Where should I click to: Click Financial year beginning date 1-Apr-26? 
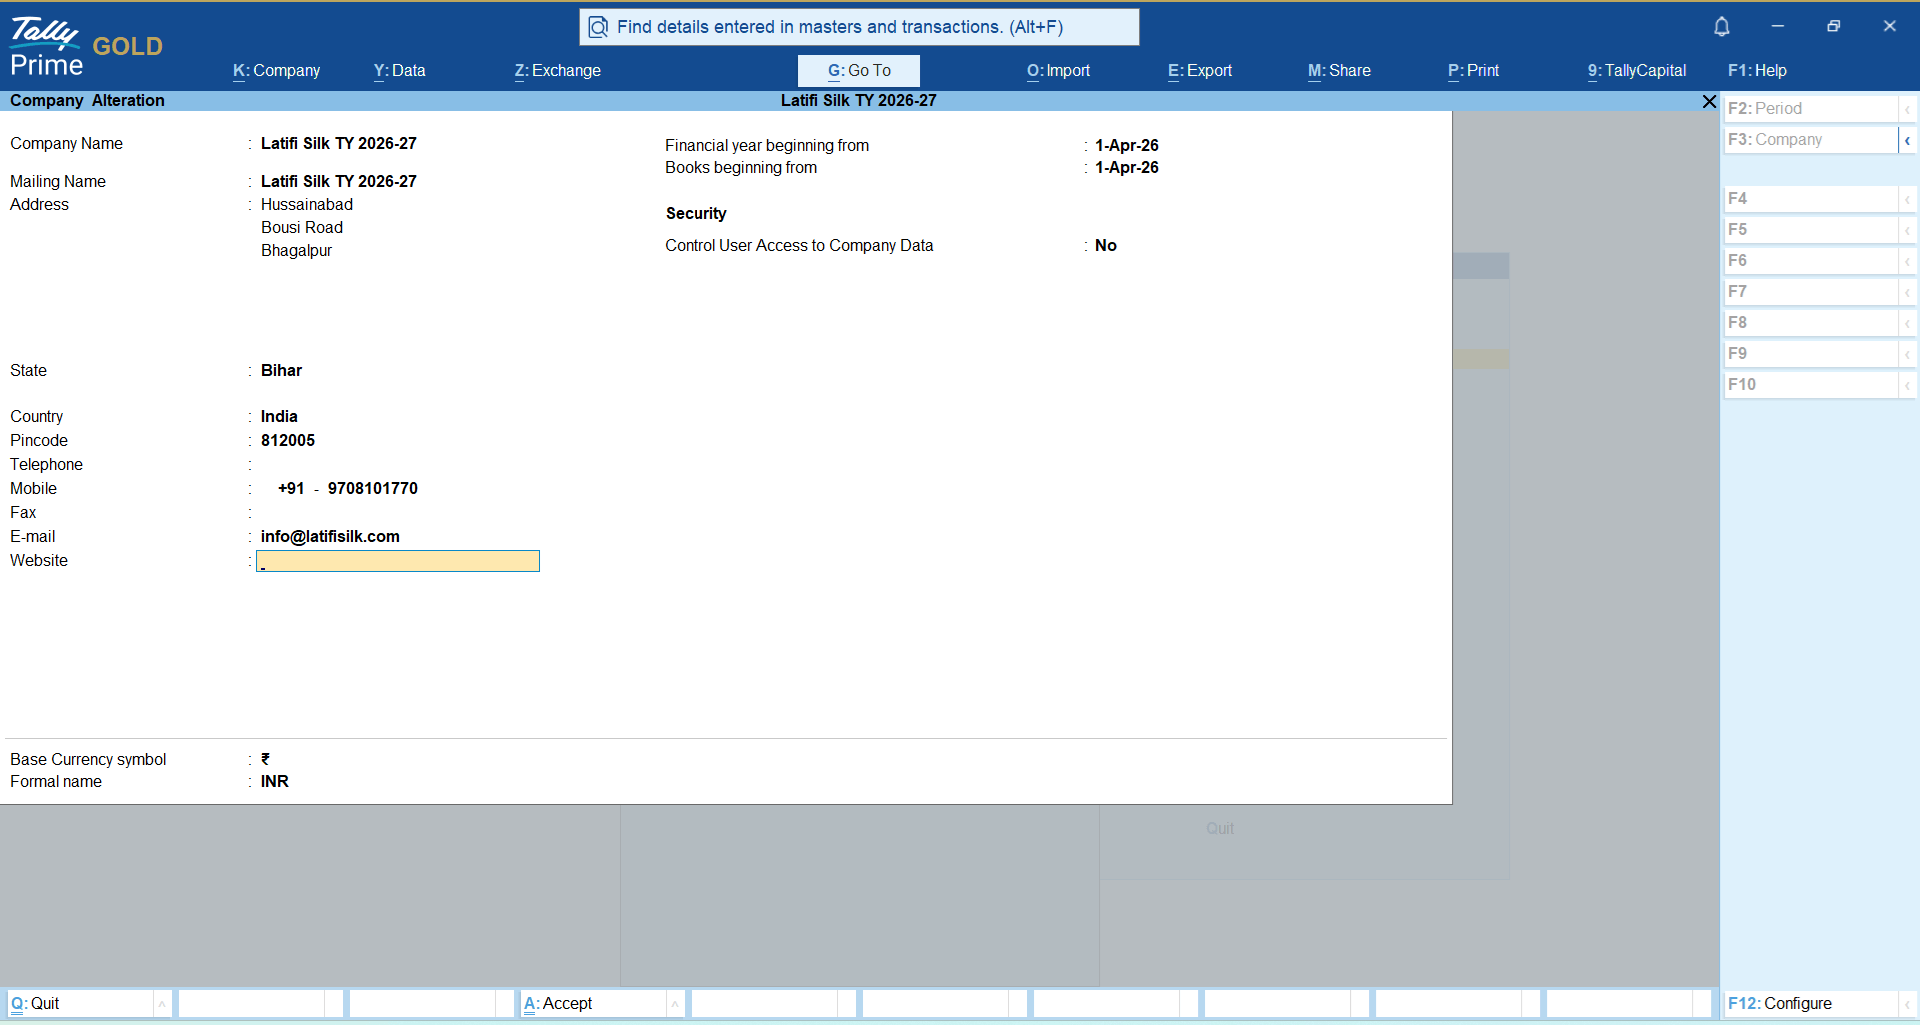pyautogui.click(x=1127, y=146)
